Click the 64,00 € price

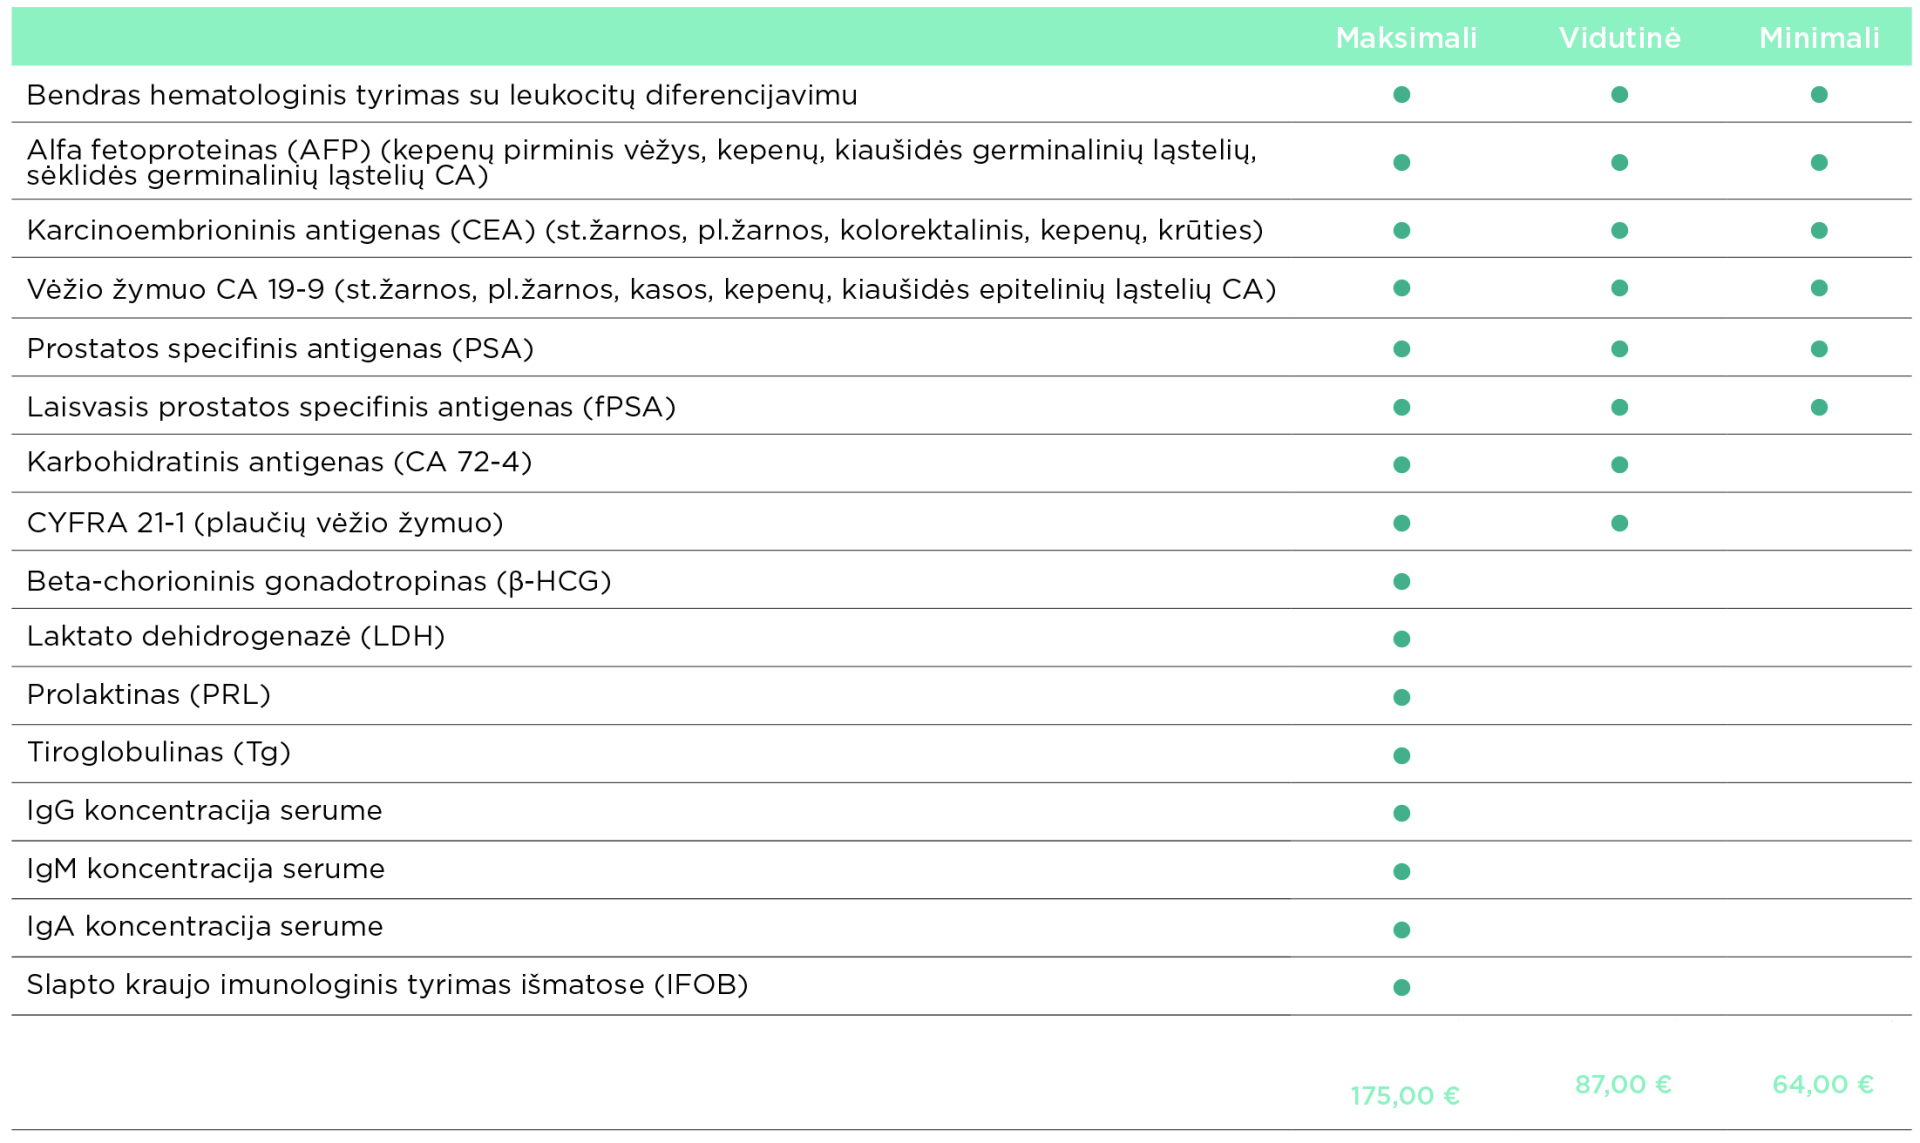tap(1823, 1085)
